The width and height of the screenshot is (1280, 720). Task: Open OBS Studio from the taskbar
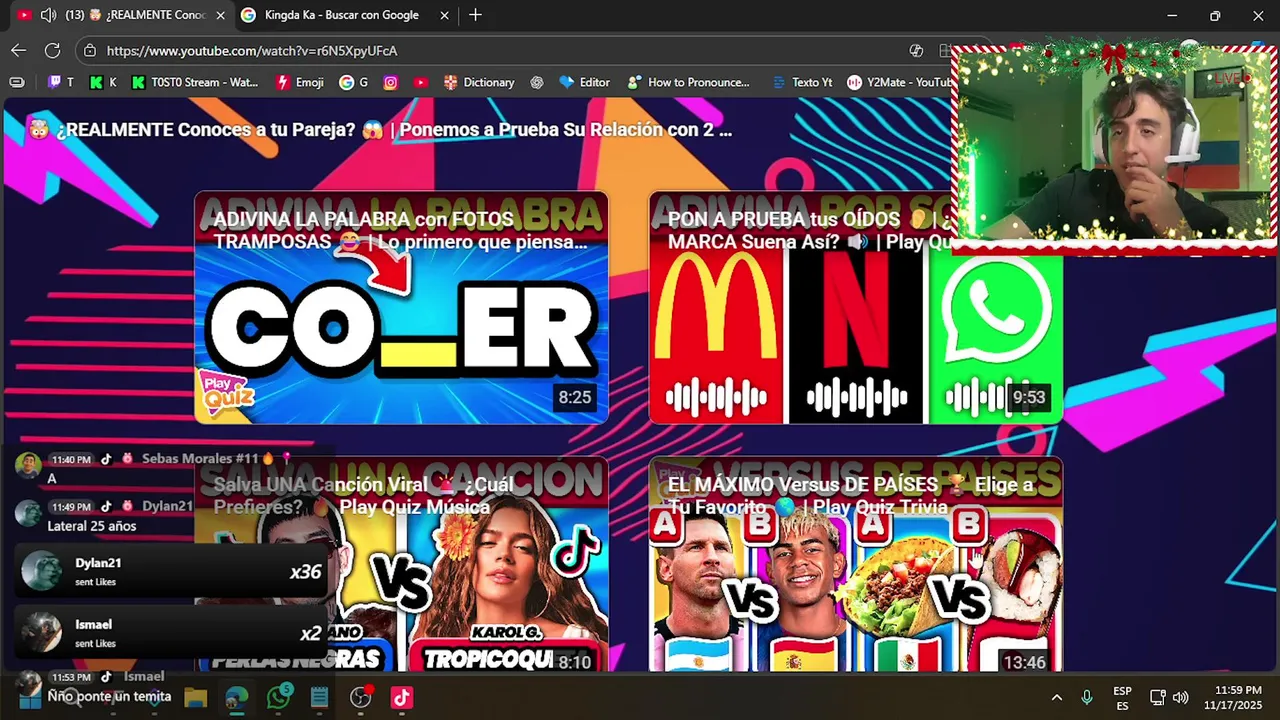coord(361,697)
